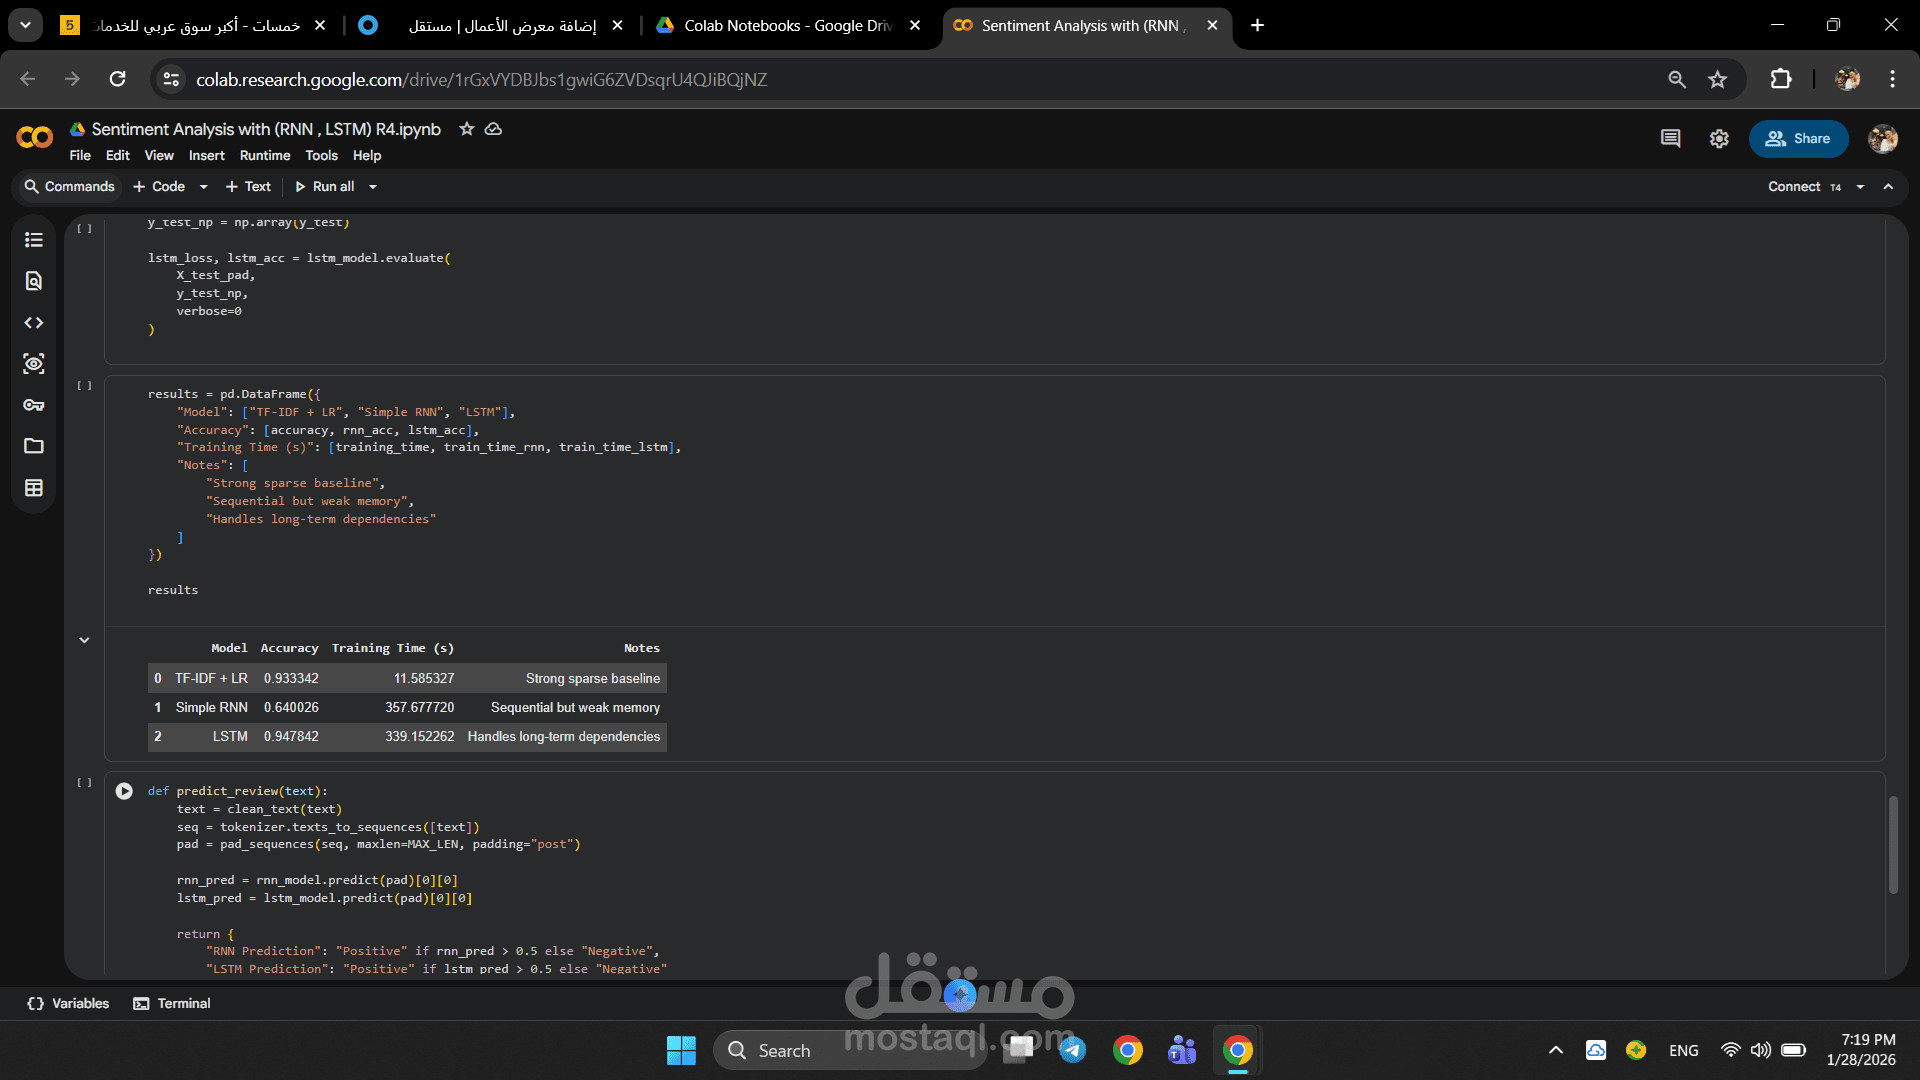Open the Colab settings gear icon
The image size is (1920, 1080).
pos(1719,139)
